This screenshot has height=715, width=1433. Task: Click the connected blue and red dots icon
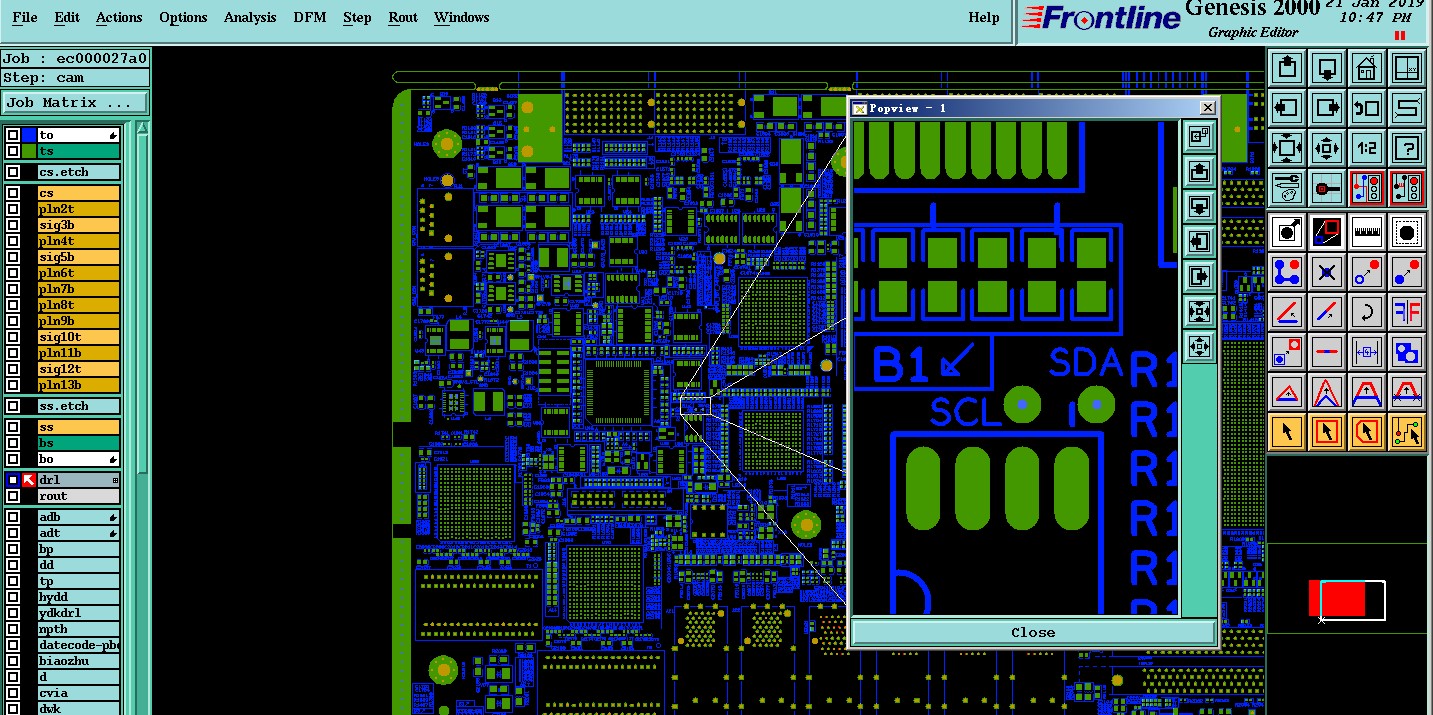(x=1288, y=272)
